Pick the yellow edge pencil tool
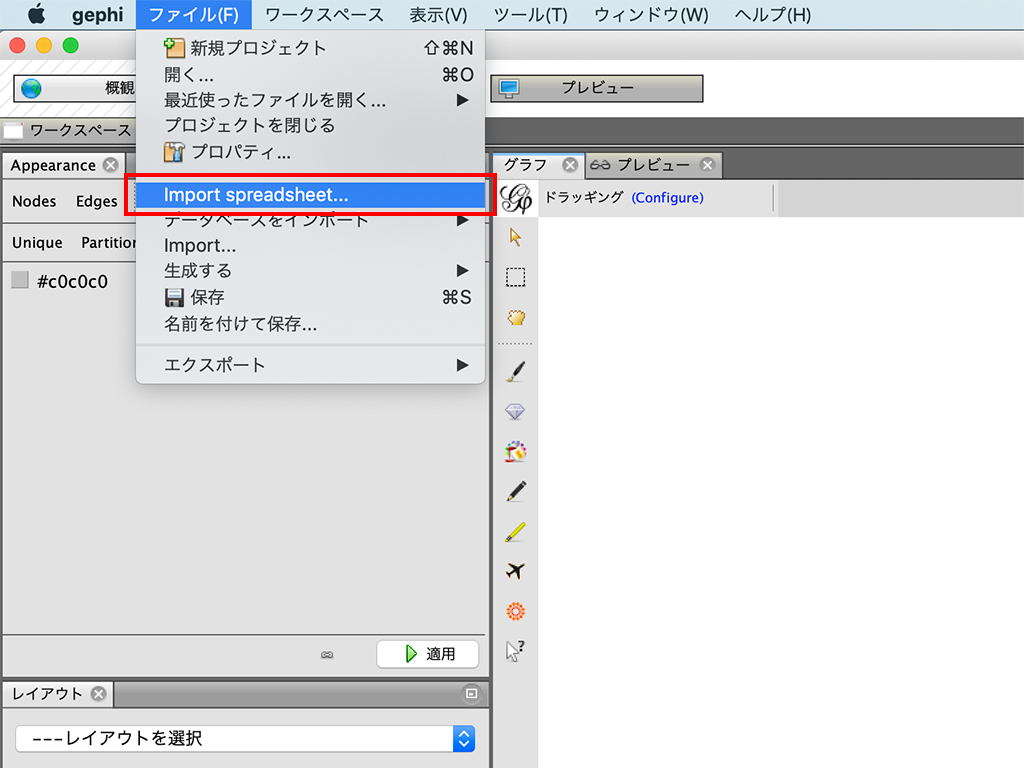 [x=516, y=532]
